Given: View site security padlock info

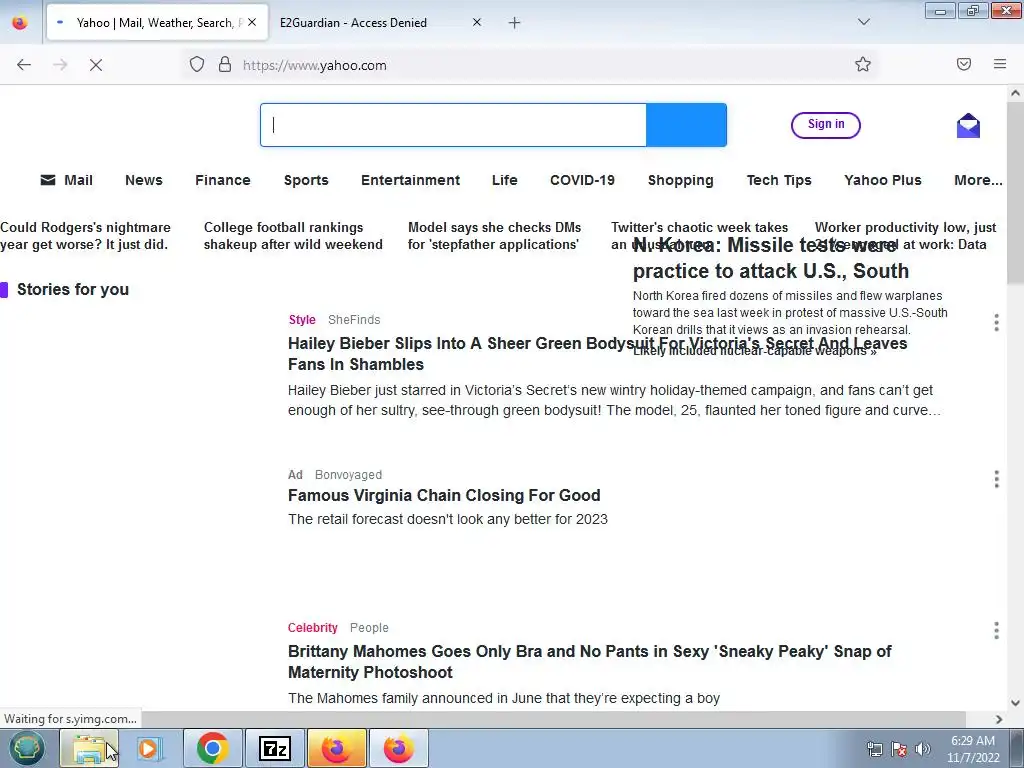Looking at the screenshot, I should 225,65.
